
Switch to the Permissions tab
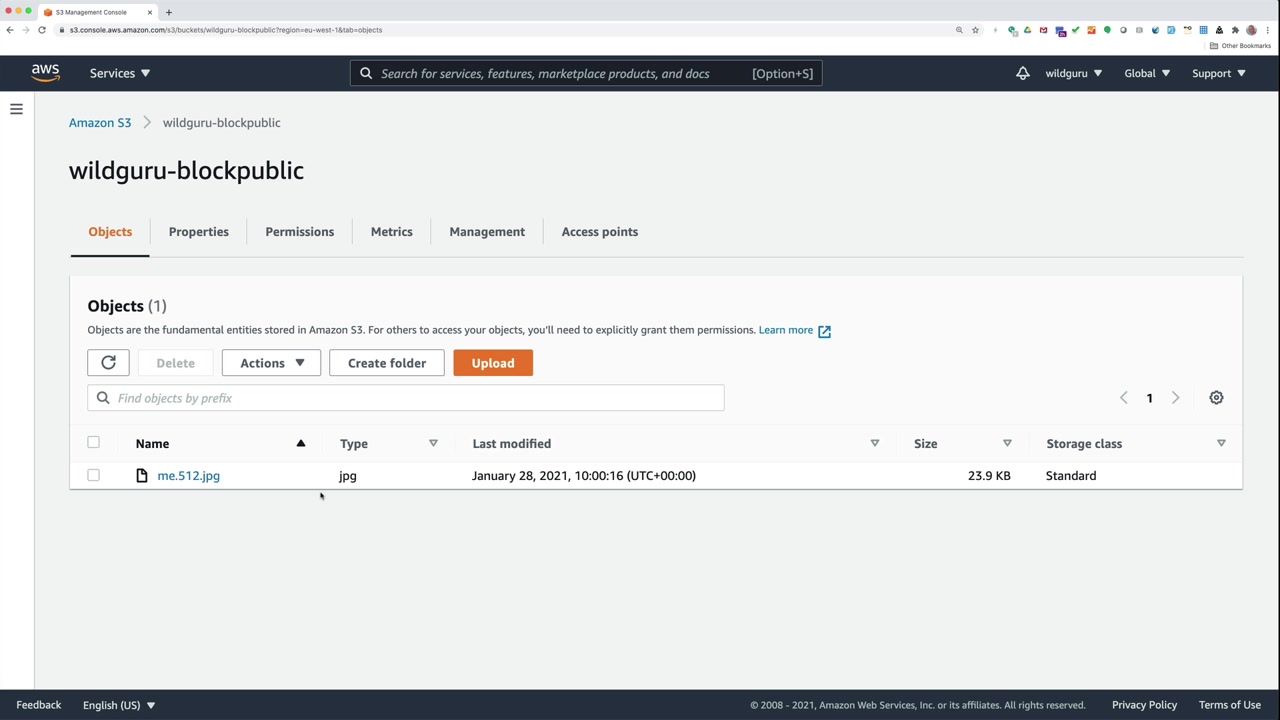[x=300, y=232]
